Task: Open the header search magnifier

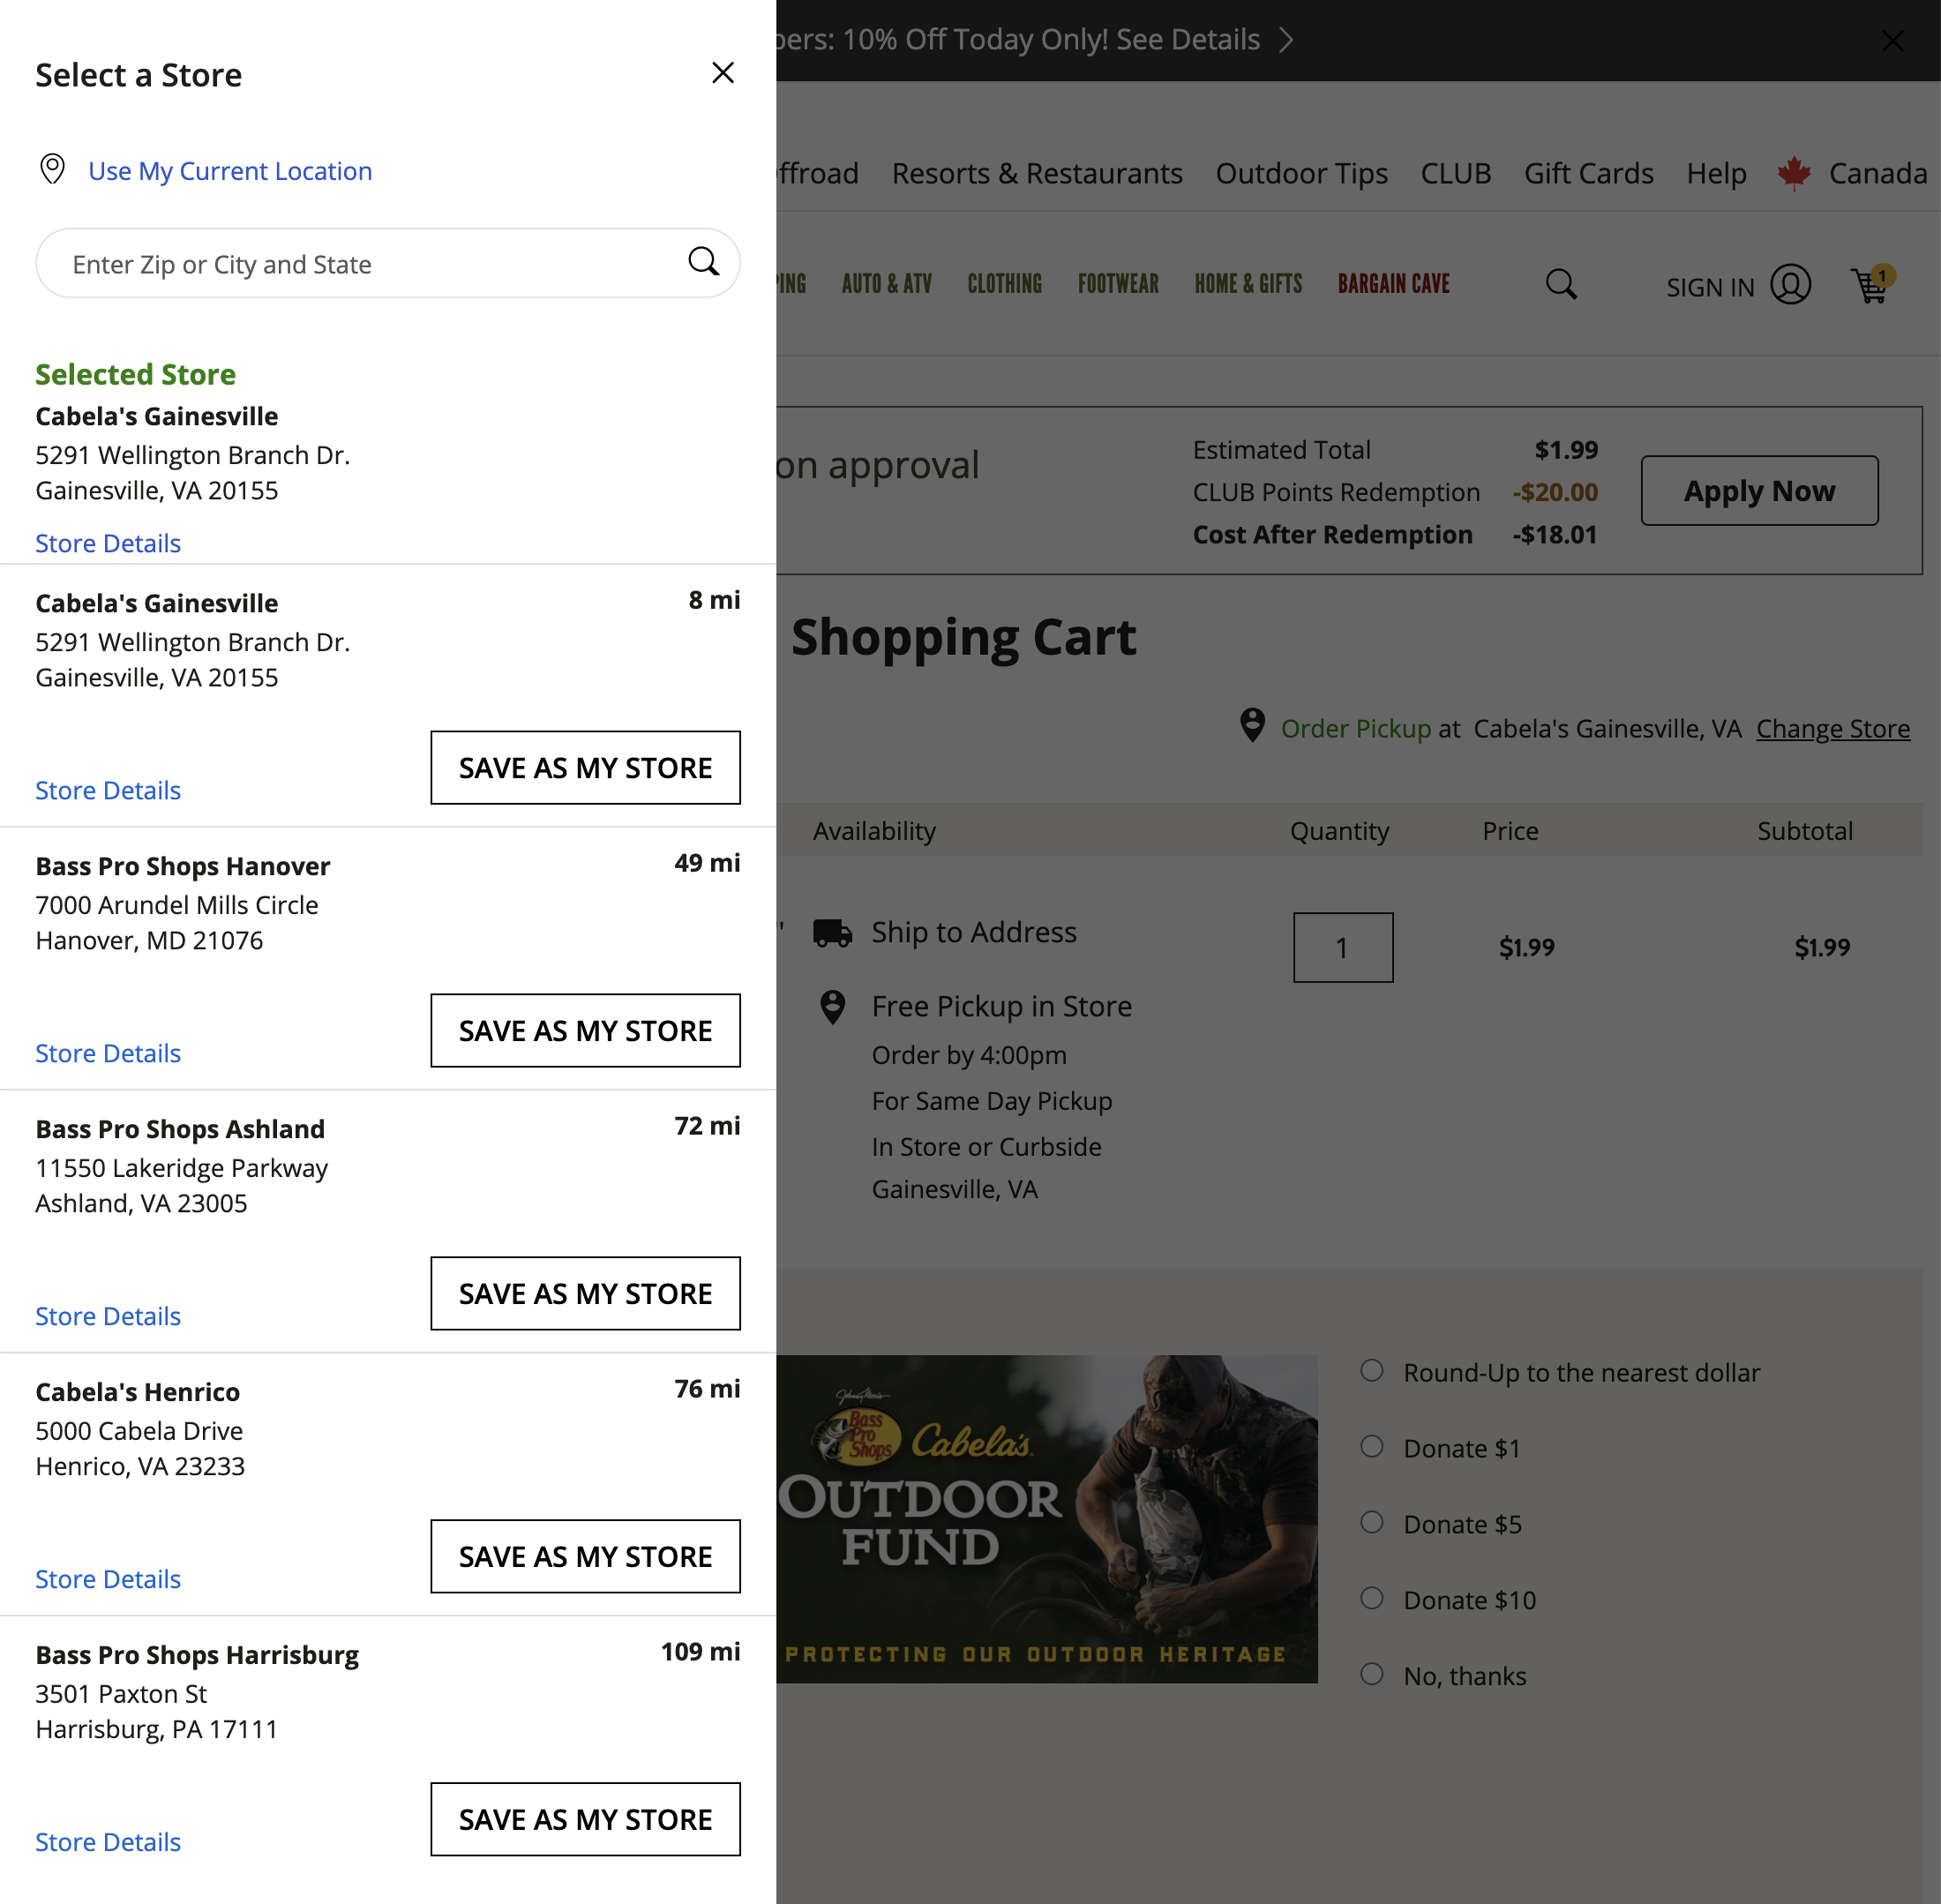Action: [x=1561, y=285]
